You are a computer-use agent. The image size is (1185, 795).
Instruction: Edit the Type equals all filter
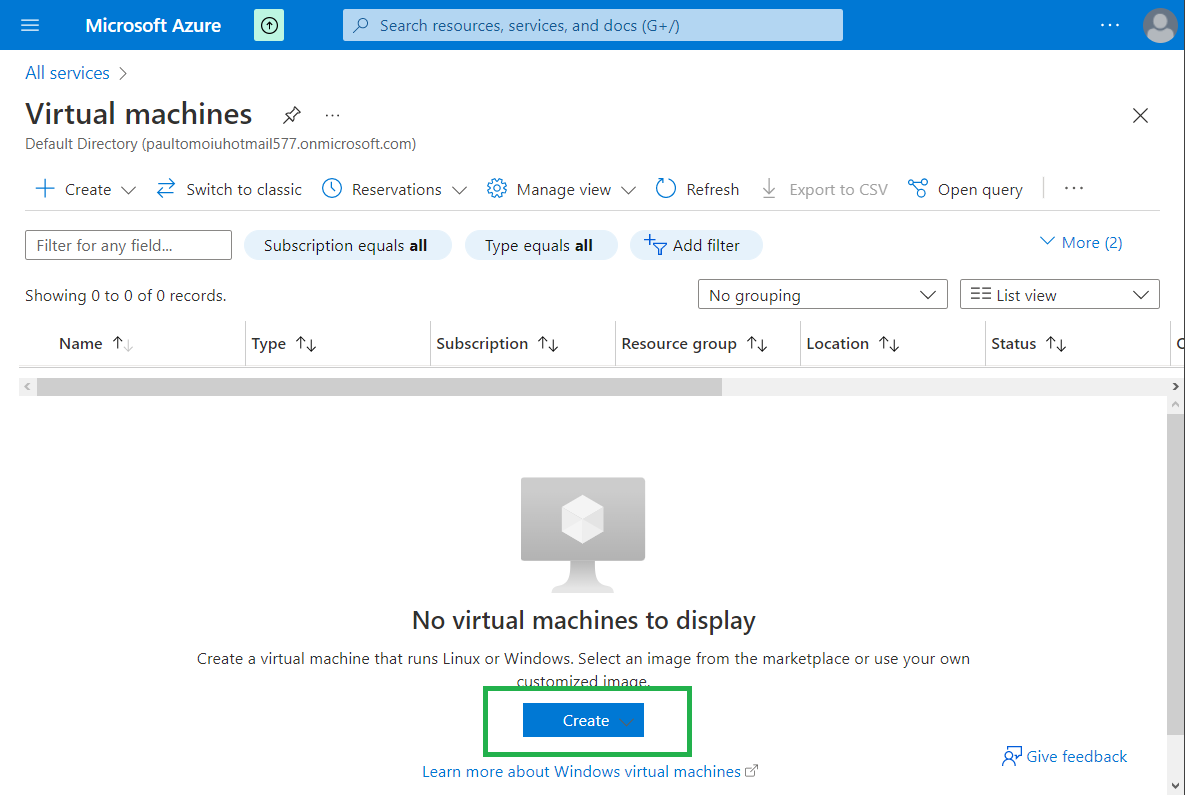tap(541, 245)
